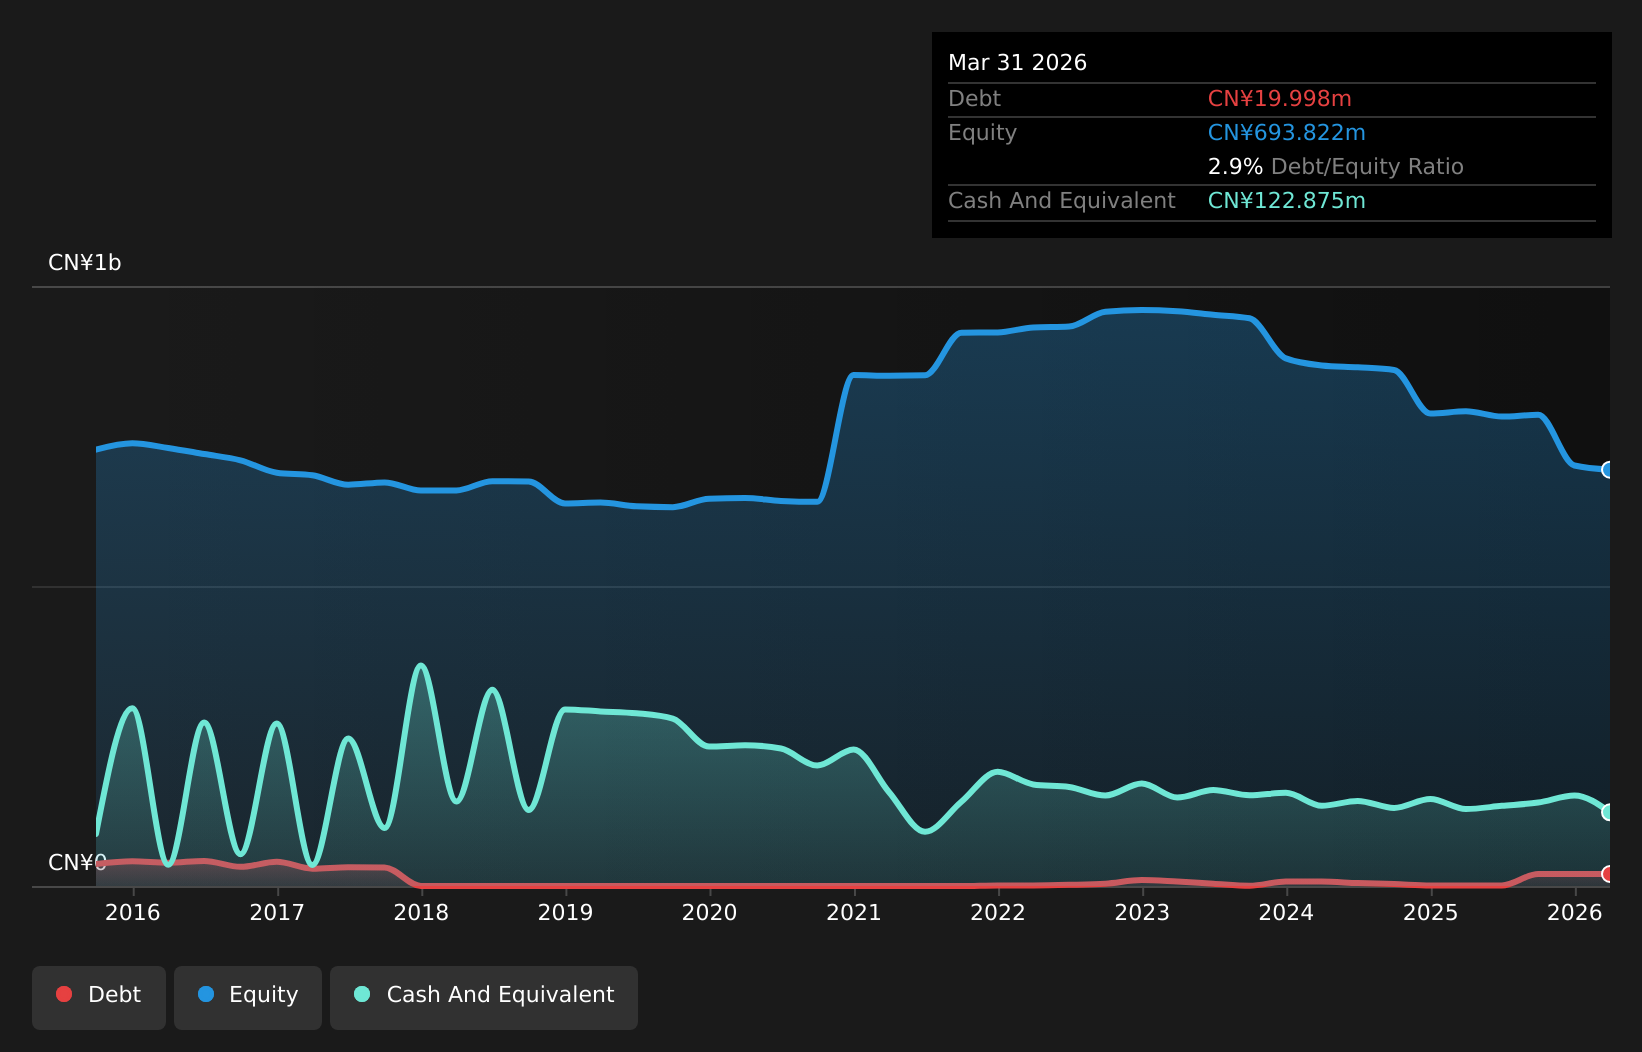This screenshot has height=1052, width=1642.
Task: Click the 2021 x-axis label
Action: tap(854, 912)
